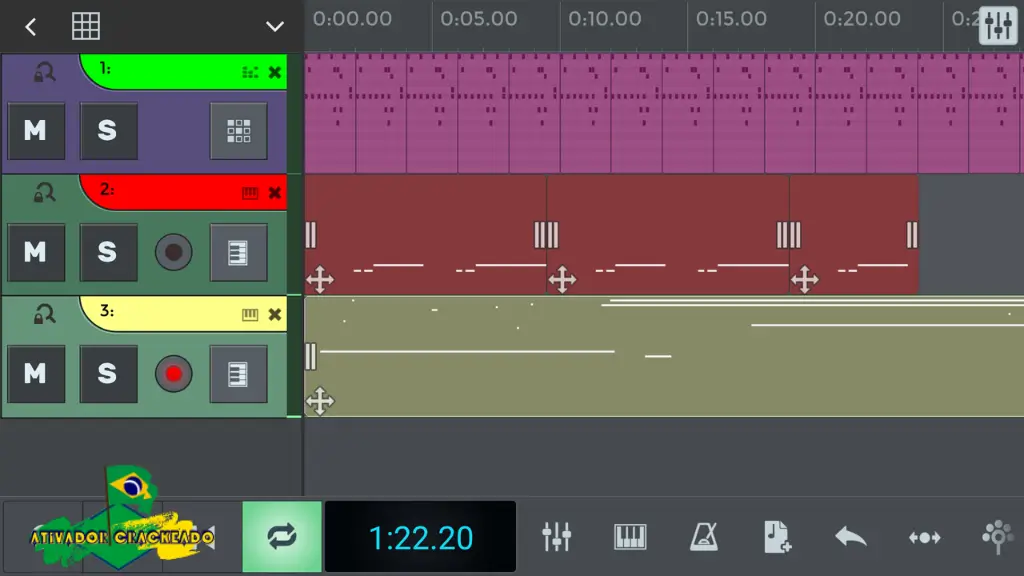Grab move handle of track 2's first clip
This screenshot has height=576, width=1024.
320,280
